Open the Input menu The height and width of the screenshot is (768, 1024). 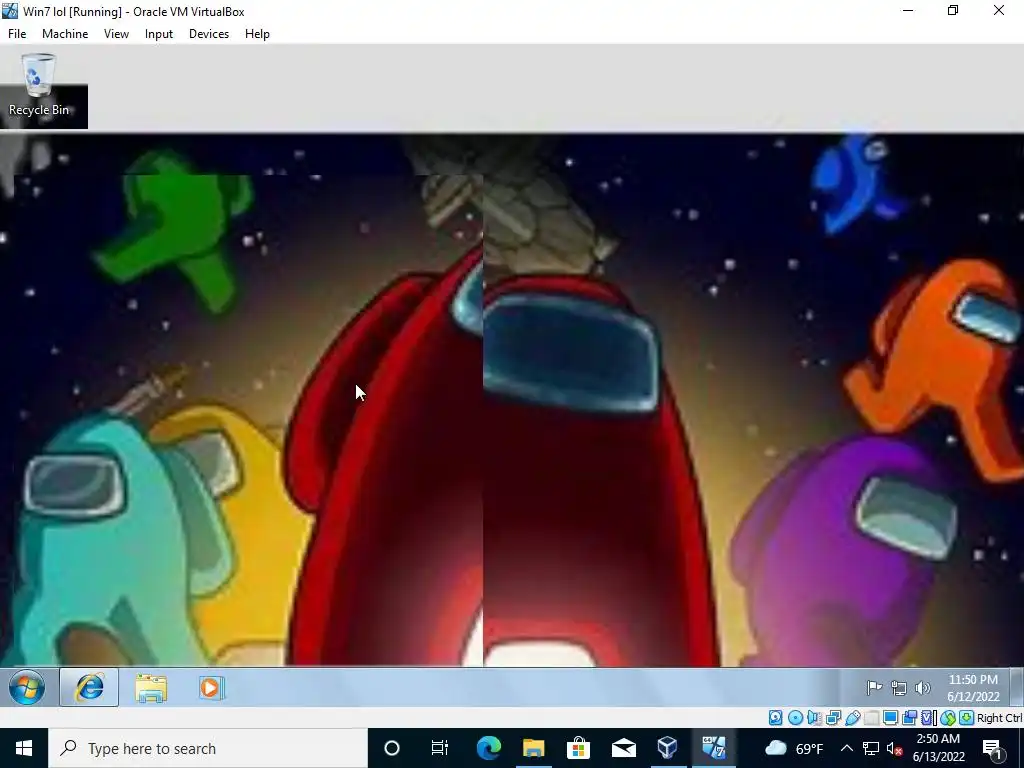pos(159,34)
